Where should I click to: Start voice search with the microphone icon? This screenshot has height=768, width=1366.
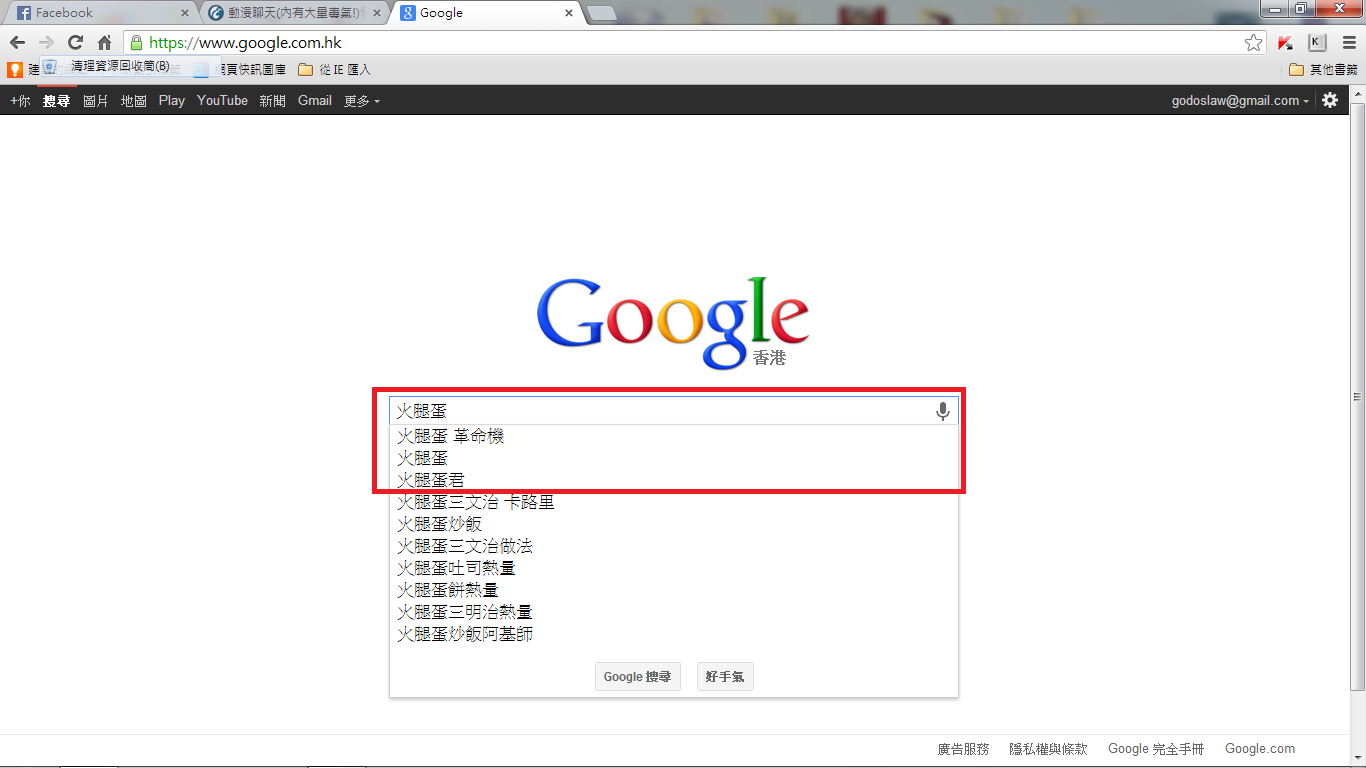click(x=942, y=411)
